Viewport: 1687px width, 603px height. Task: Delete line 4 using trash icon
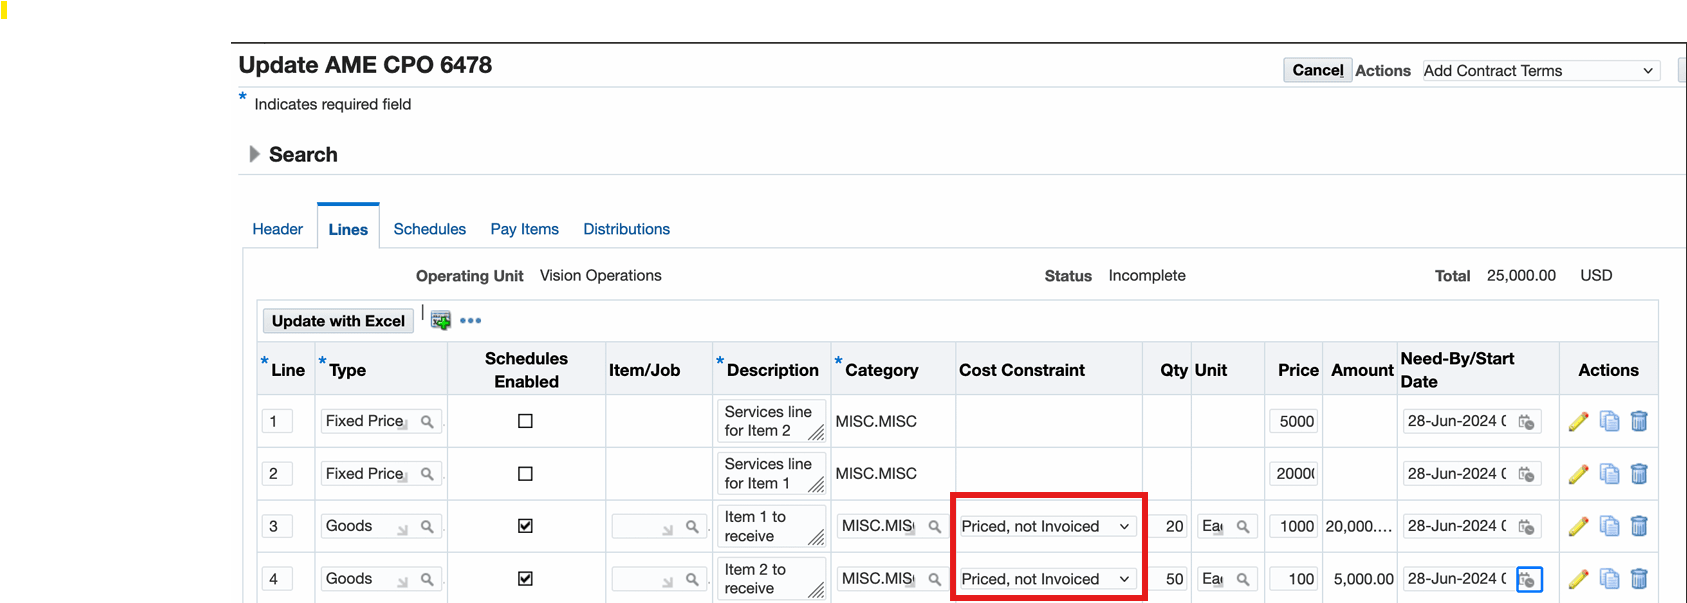click(x=1639, y=579)
